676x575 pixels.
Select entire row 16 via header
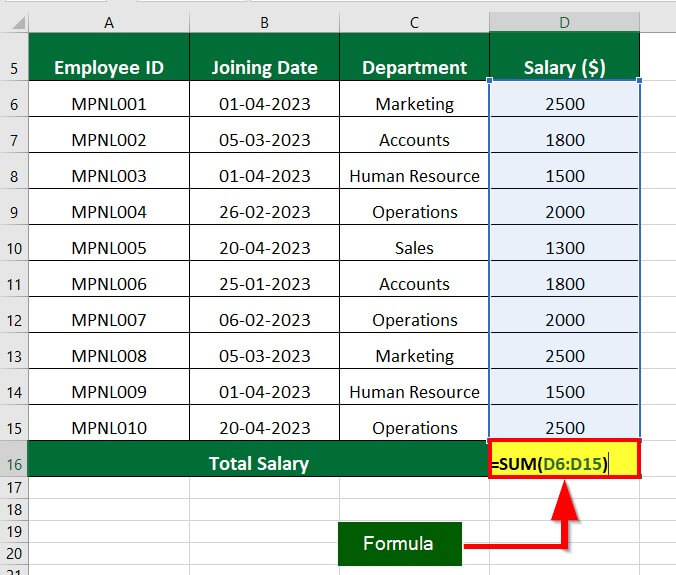point(14,463)
